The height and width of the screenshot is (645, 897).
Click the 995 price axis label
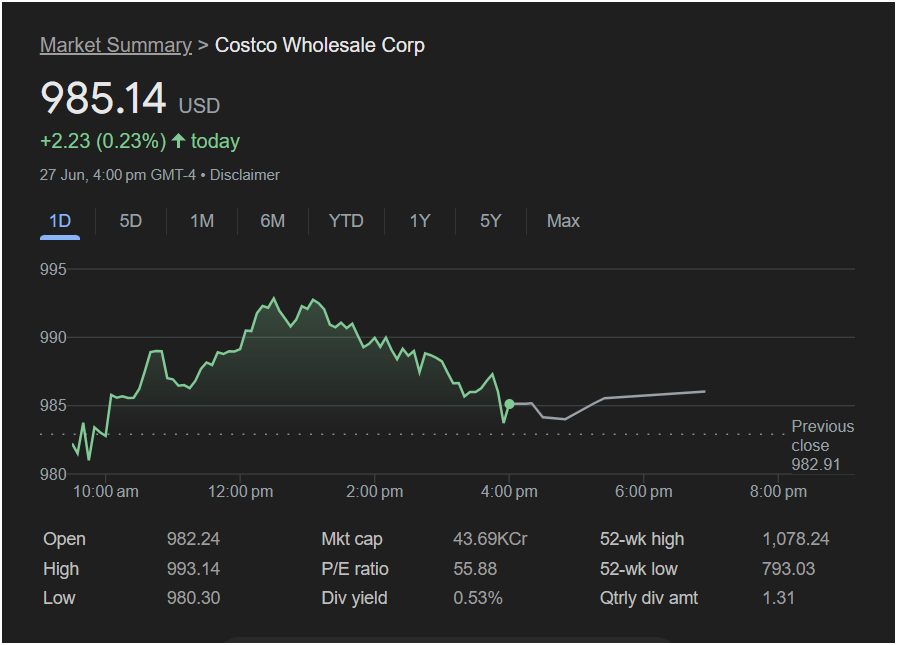coord(53,270)
